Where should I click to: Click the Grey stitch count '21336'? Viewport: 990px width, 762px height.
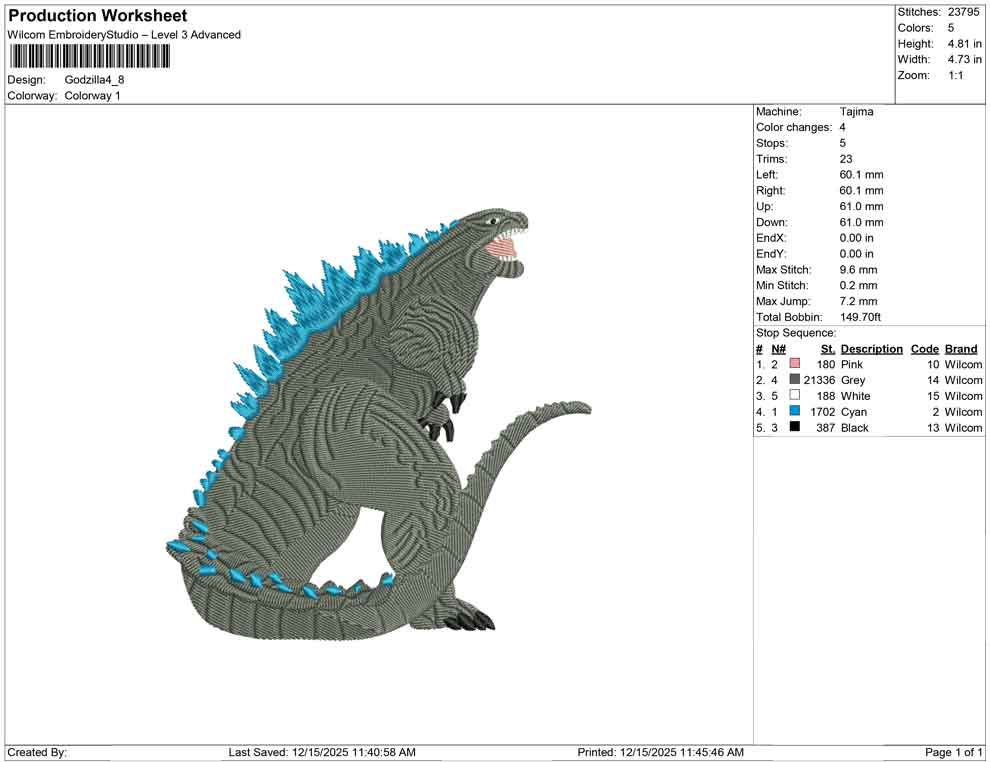[820, 380]
